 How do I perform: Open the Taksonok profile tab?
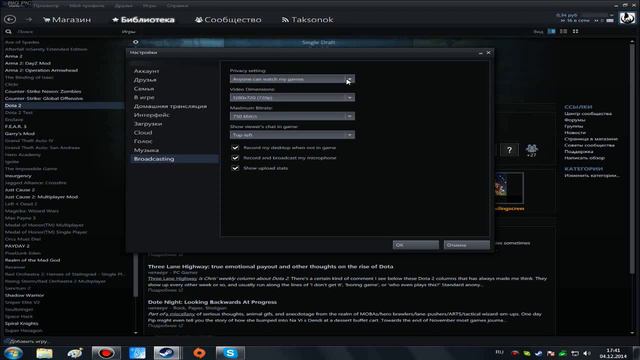(x=307, y=20)
